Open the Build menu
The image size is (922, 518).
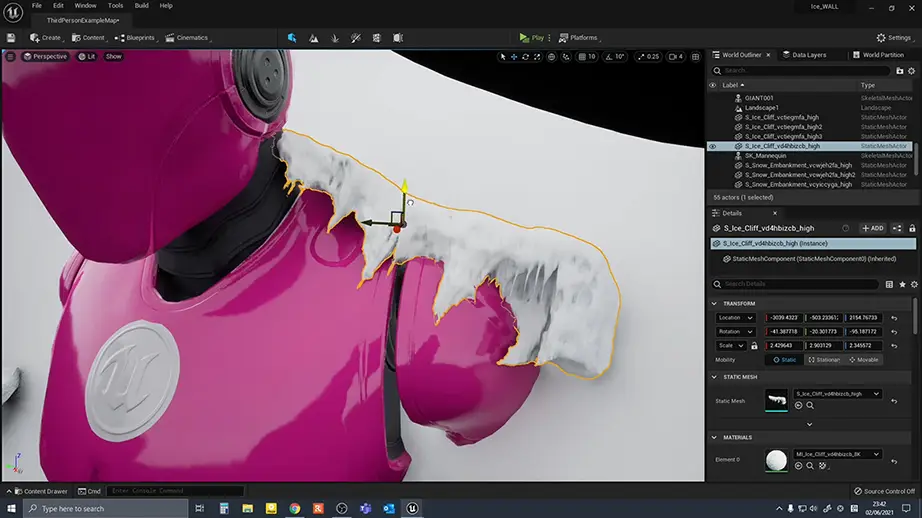tap(141, 5)
